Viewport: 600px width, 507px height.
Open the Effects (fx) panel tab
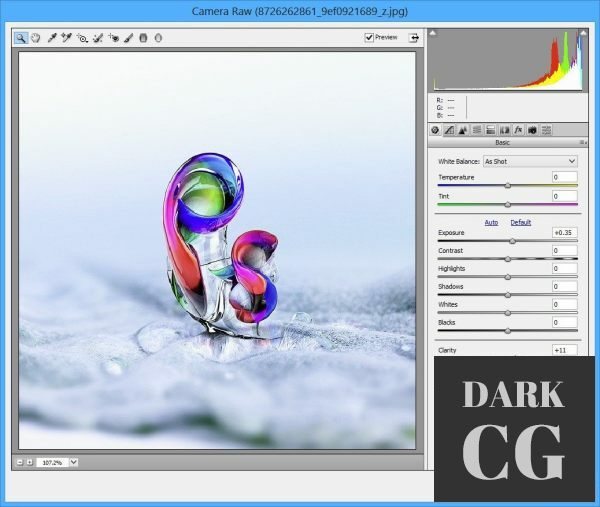pos(518,130)
